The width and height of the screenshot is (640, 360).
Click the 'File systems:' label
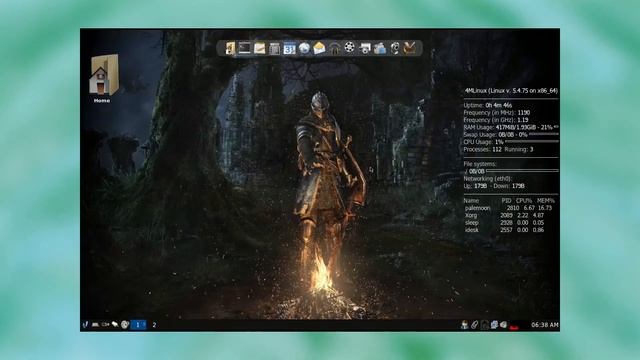[x=480, y=164]
